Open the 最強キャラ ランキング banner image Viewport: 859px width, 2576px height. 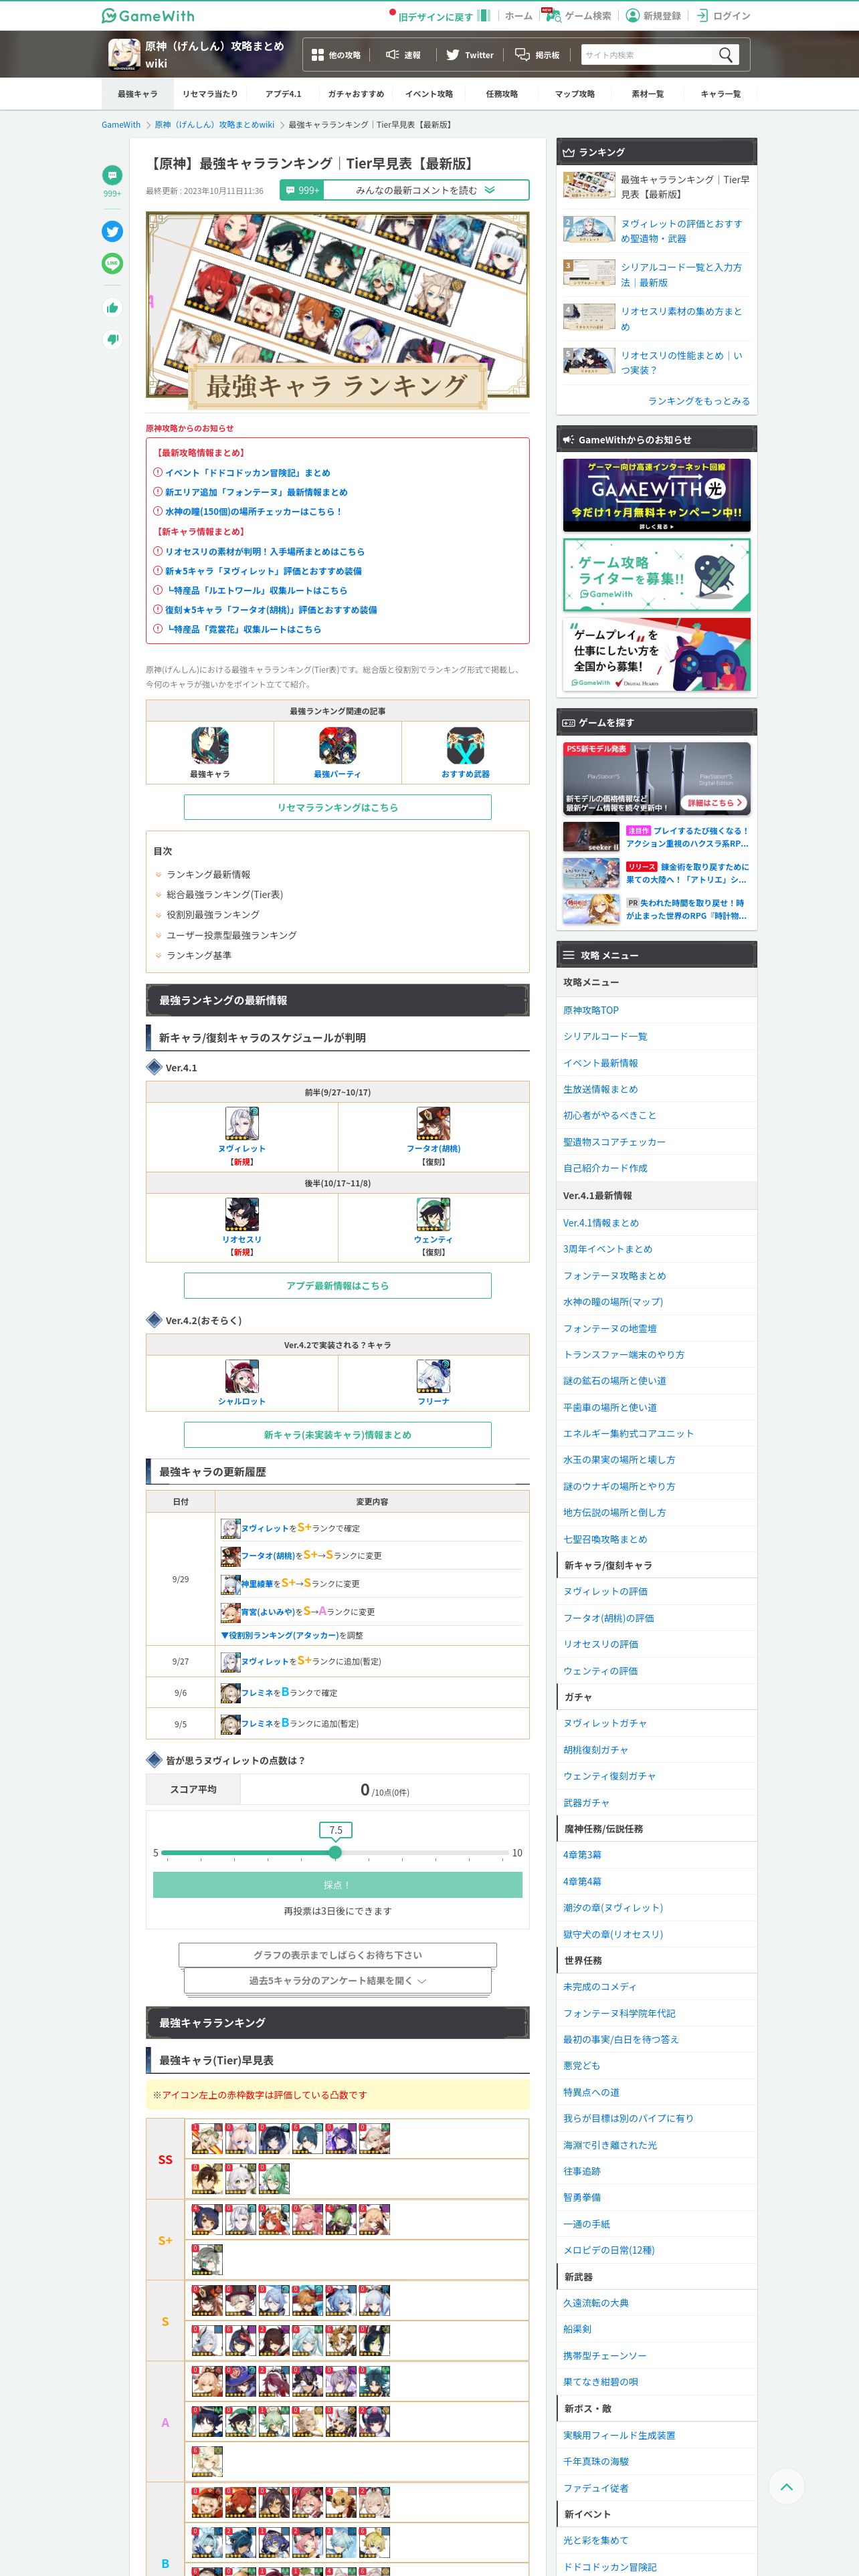point(337,311)
